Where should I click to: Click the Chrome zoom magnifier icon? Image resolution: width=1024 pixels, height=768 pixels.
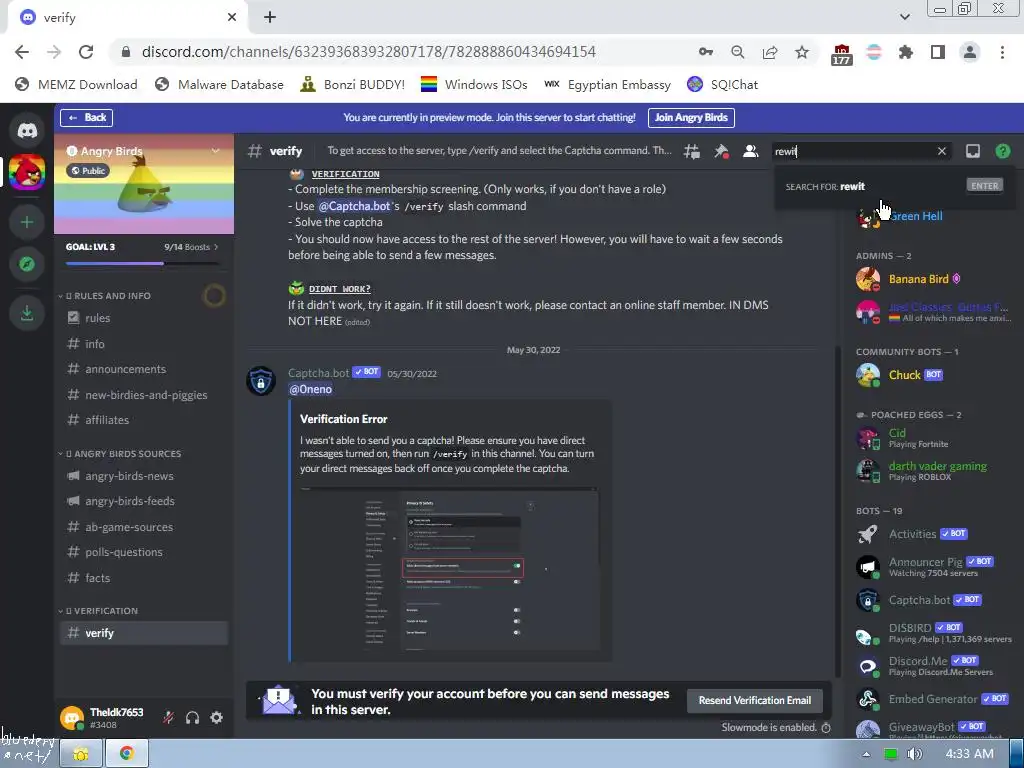pyautogui.click(x=738, y=52)
